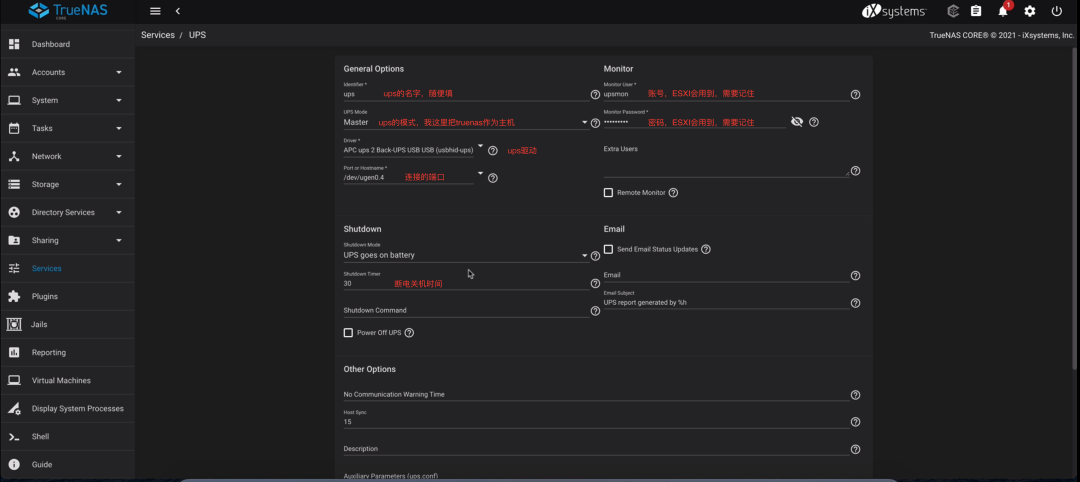Image resolution: width=1080 pixels, height=482 pixels.
Task: Toggle Monitor Password visibility eye icon
Action: [x=797, y=122]
